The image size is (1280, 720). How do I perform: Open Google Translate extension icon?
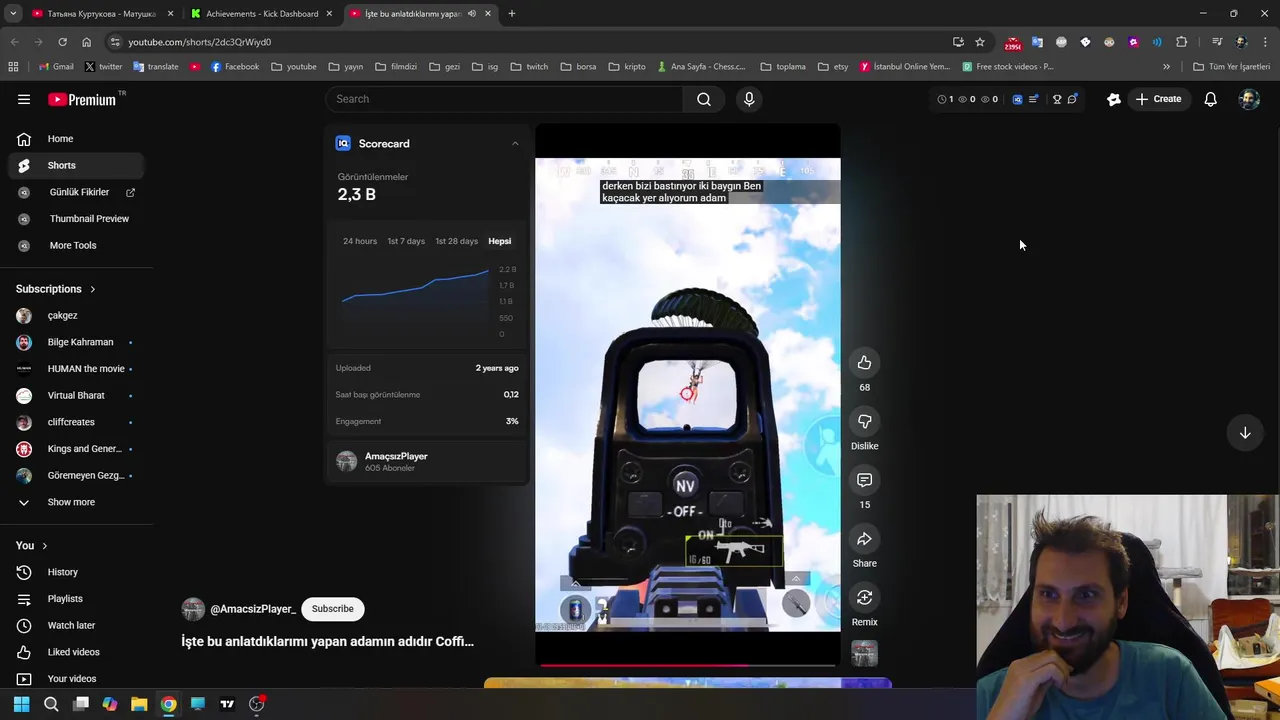pyautogui.click(x=1037, y=42)
